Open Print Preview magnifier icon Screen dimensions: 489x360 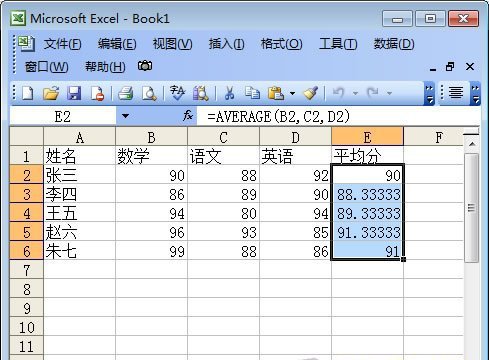(x=149, y=93)
